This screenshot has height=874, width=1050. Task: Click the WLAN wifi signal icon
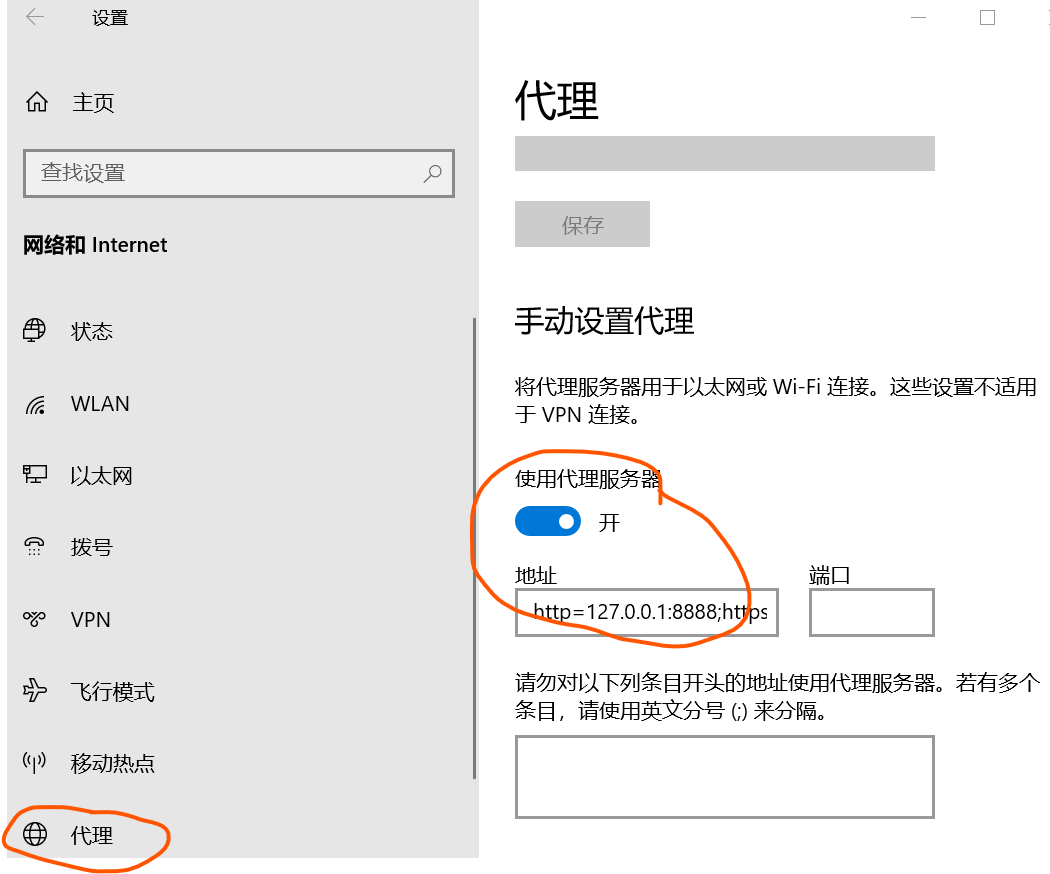pyautogui.click(x=35, y=404)
